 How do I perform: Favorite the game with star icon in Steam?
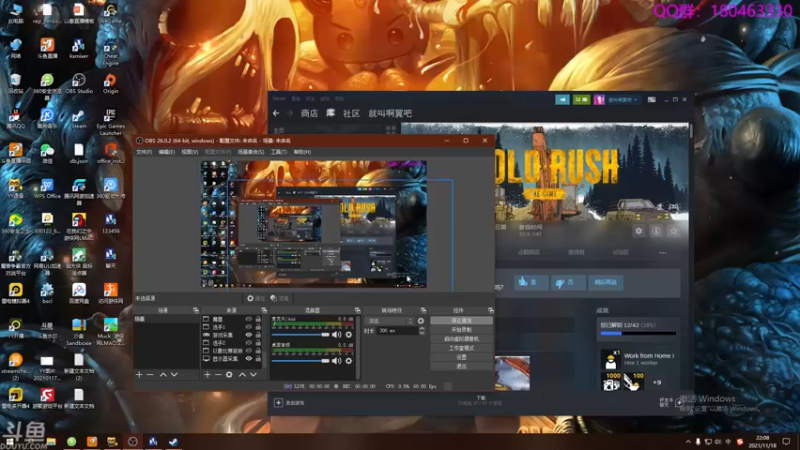tap(673, 231)
